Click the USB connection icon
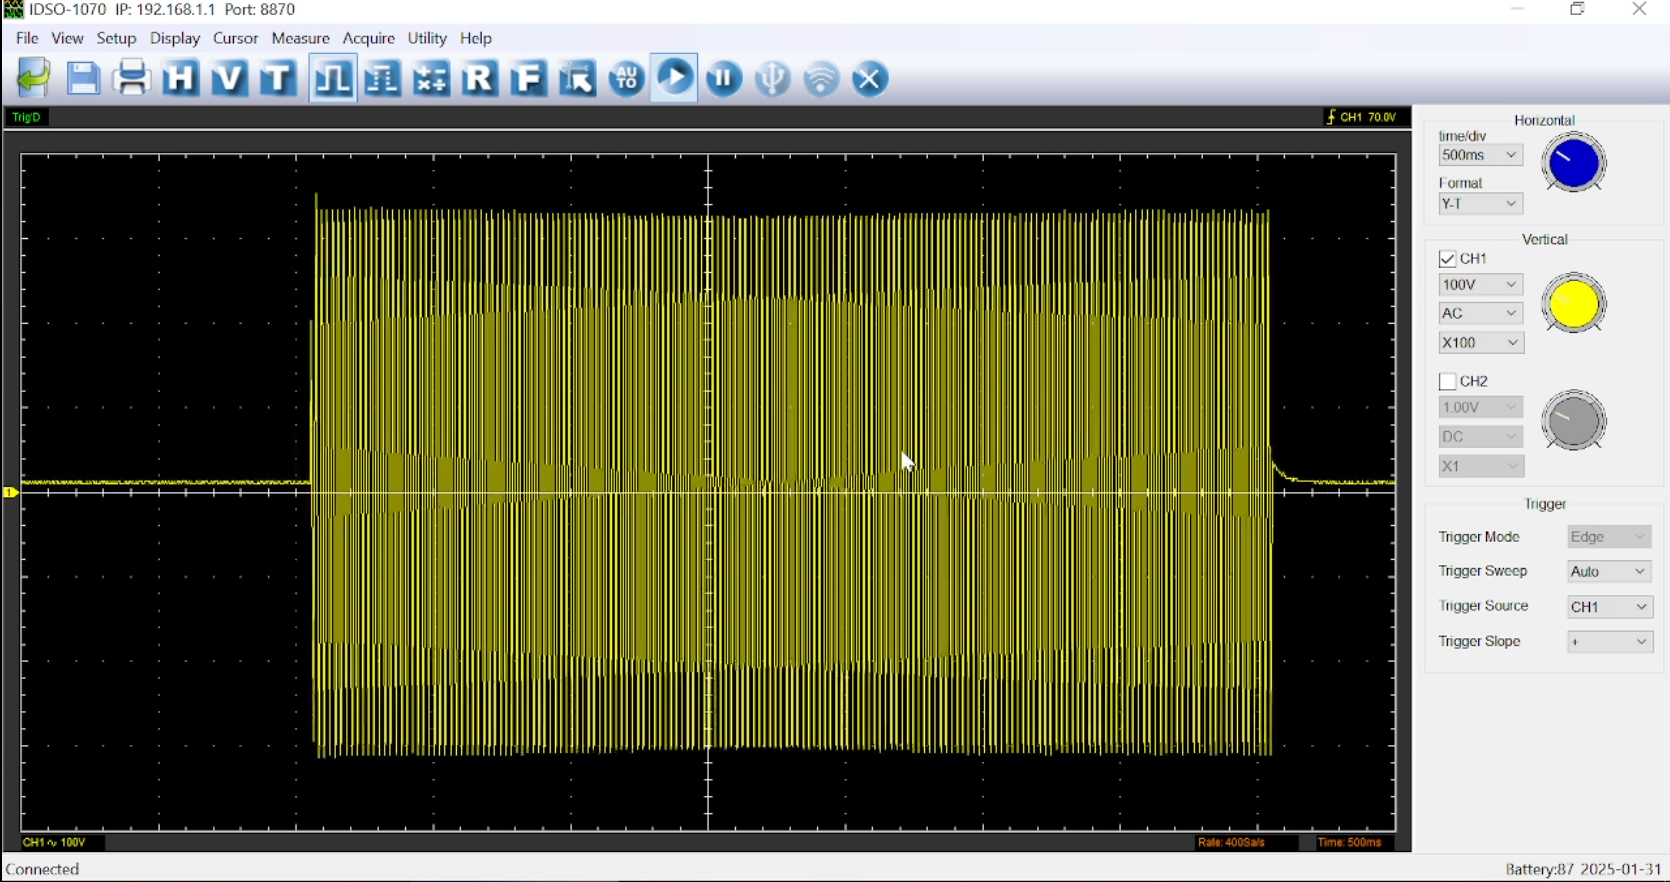Screen dimensions: 1670x882 pos(773,78)
